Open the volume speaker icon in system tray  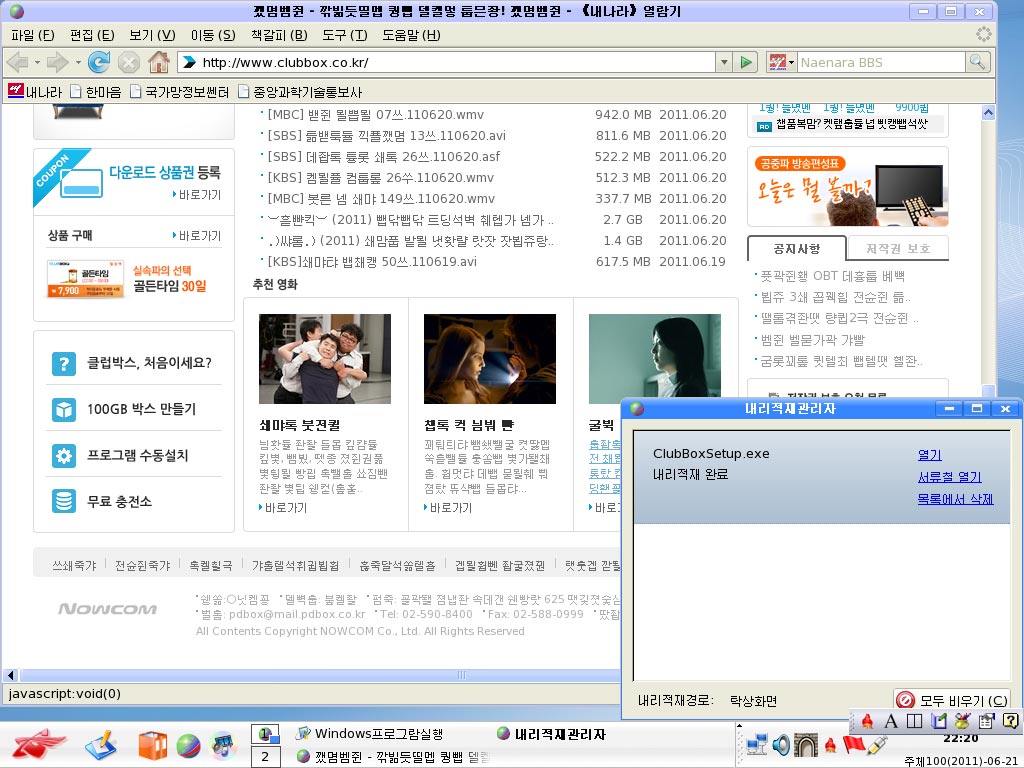780,744
